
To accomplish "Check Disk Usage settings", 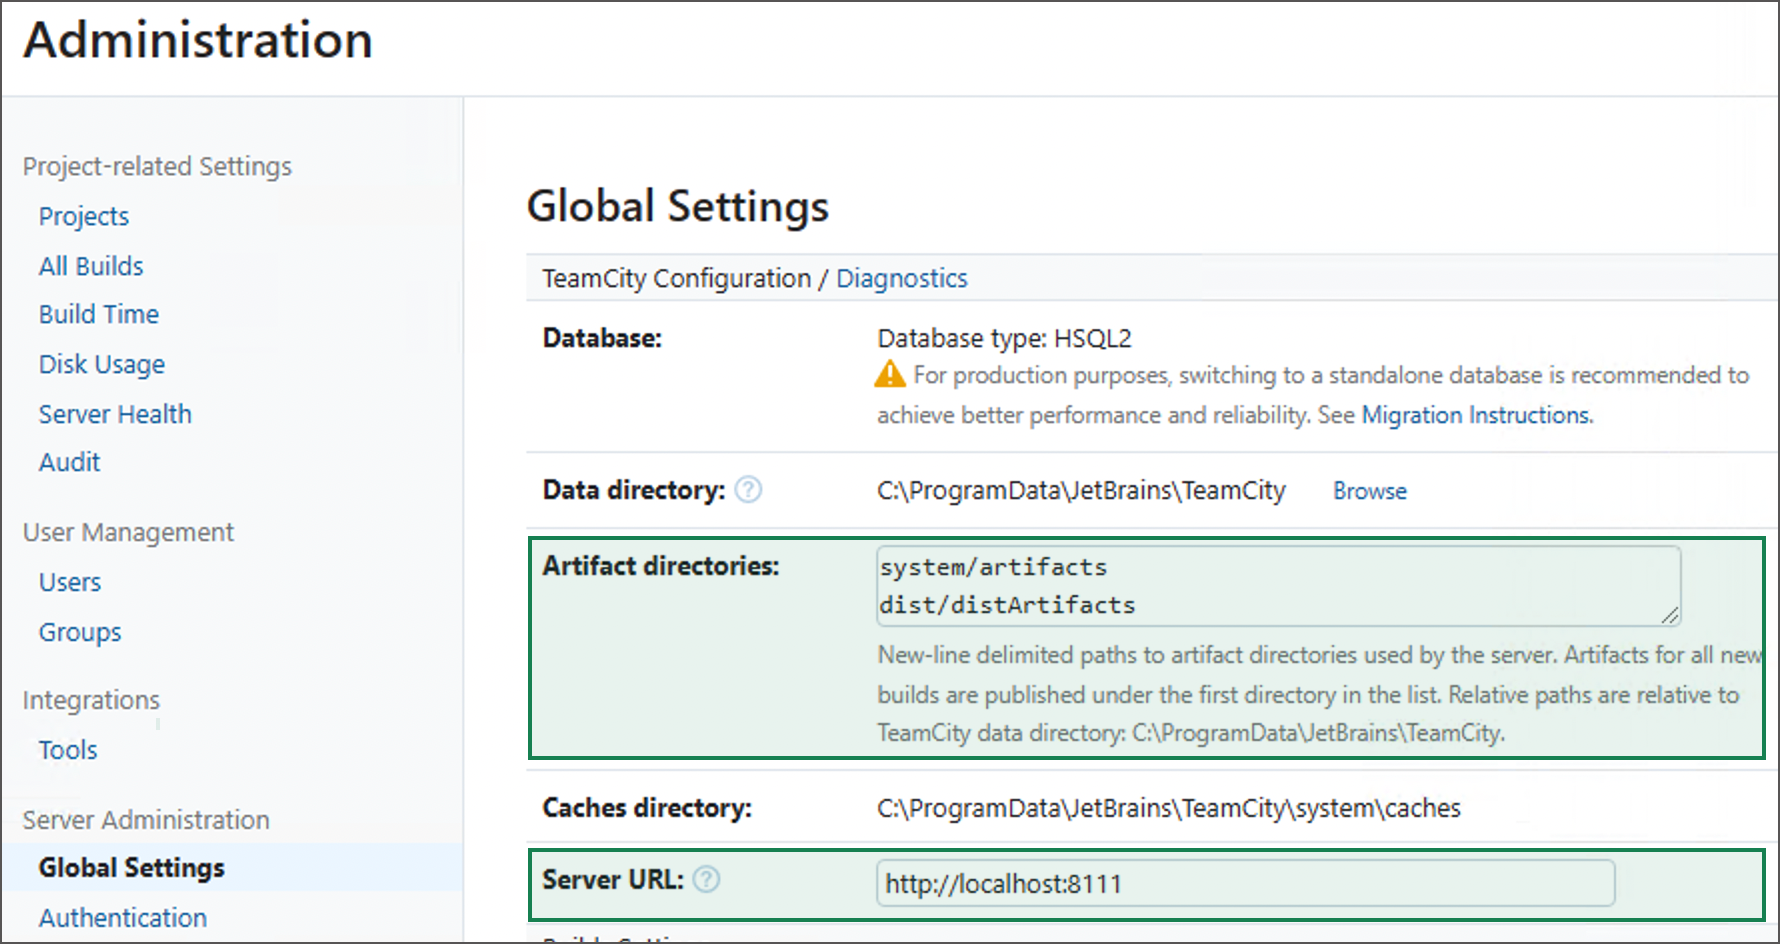I will pyautogui.click(x=101, y=363).
